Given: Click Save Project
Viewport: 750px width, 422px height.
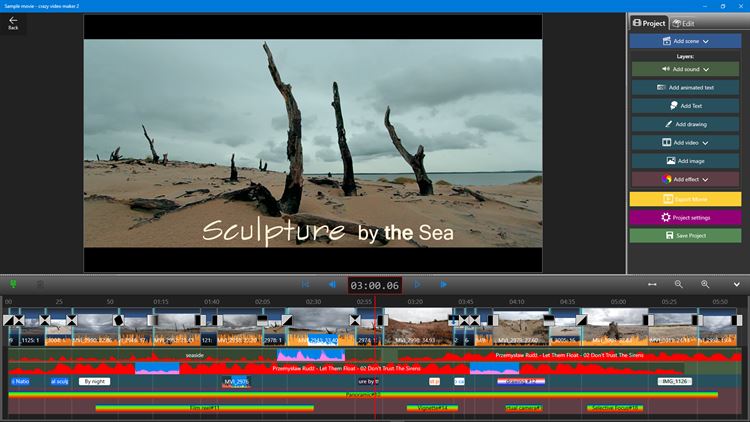Looking at the screenshot, I should click(x=685, y=235).
